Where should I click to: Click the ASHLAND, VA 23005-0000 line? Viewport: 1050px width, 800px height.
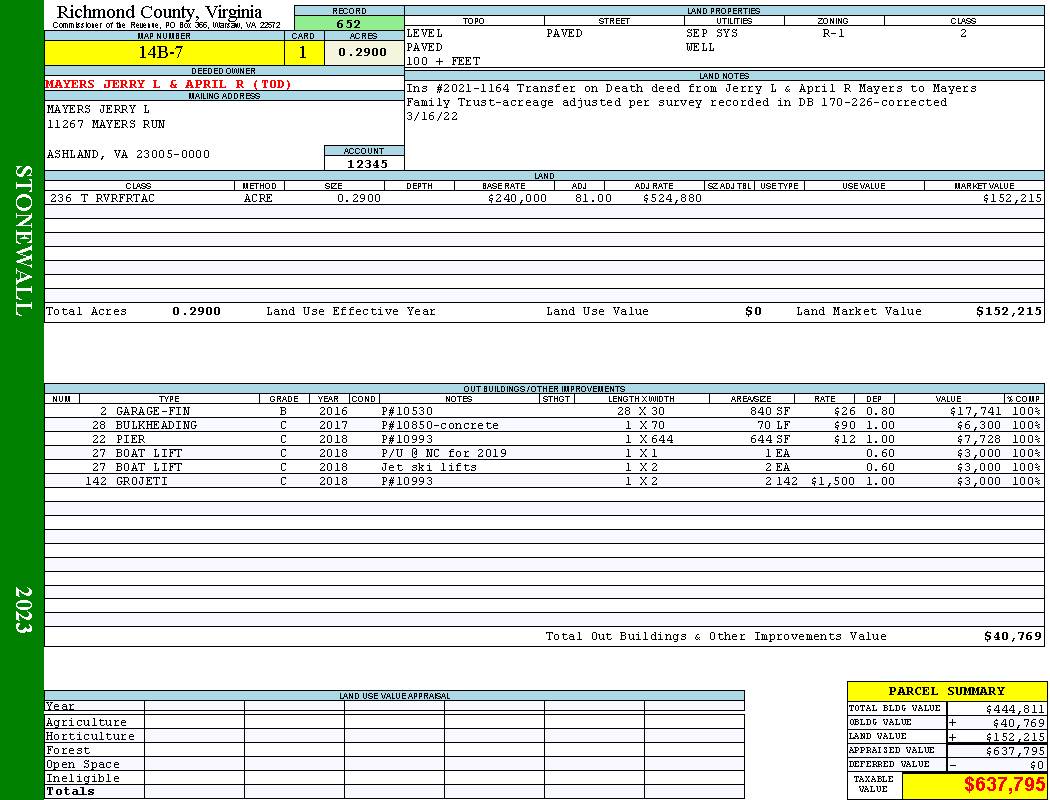click(x=128, y=154)
